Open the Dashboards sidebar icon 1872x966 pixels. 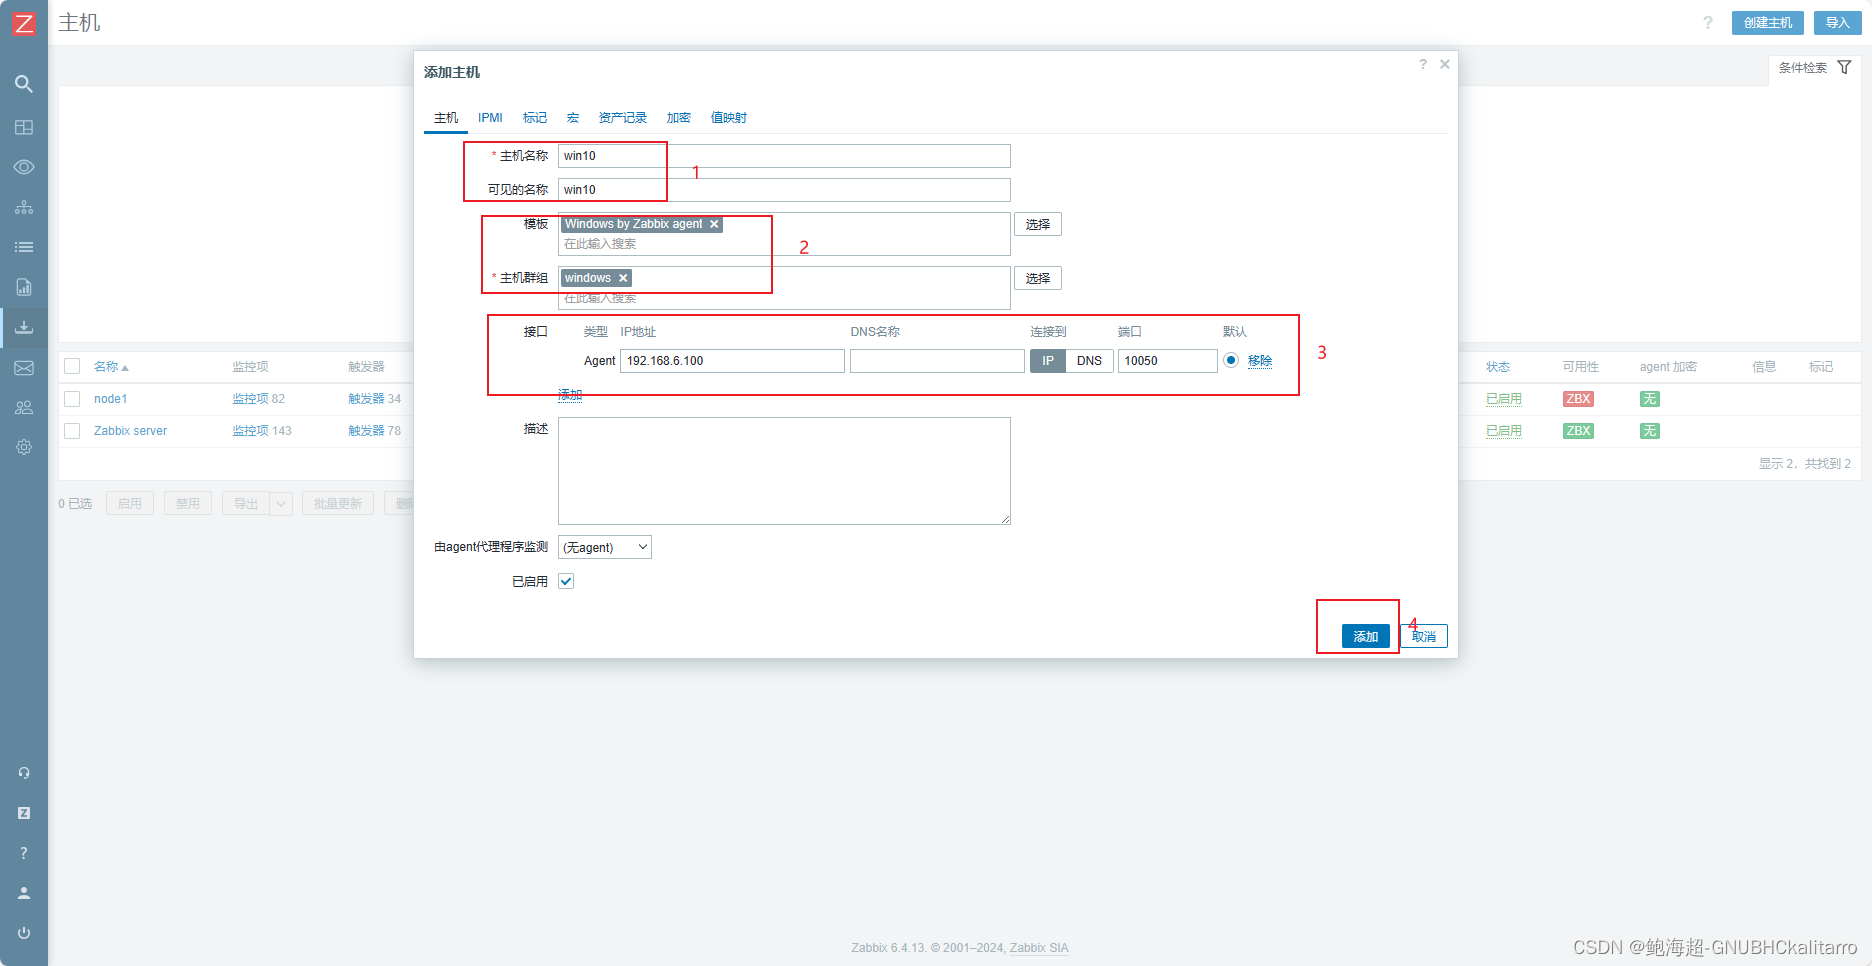pos(24,127)
